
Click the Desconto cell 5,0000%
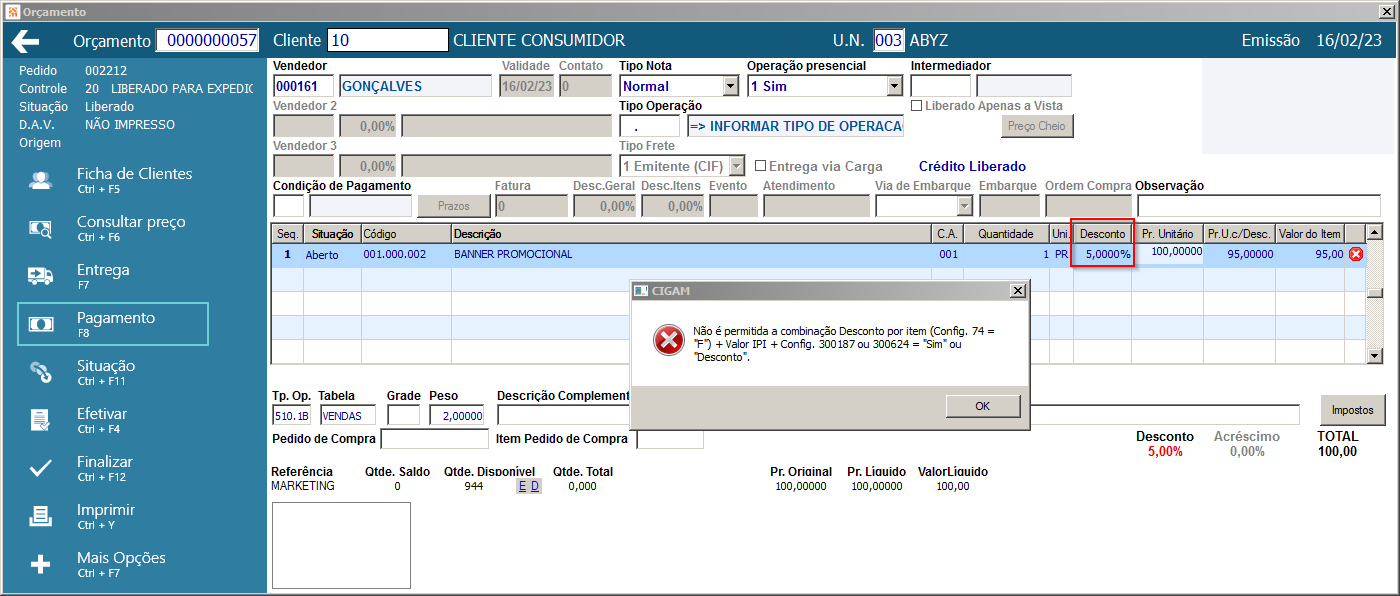1102,254
